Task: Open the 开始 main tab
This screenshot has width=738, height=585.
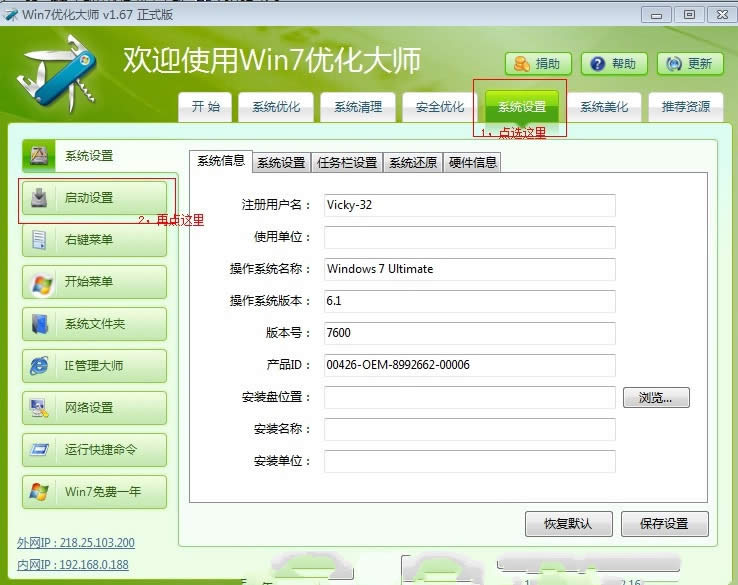Action: [x=205, y=107]
